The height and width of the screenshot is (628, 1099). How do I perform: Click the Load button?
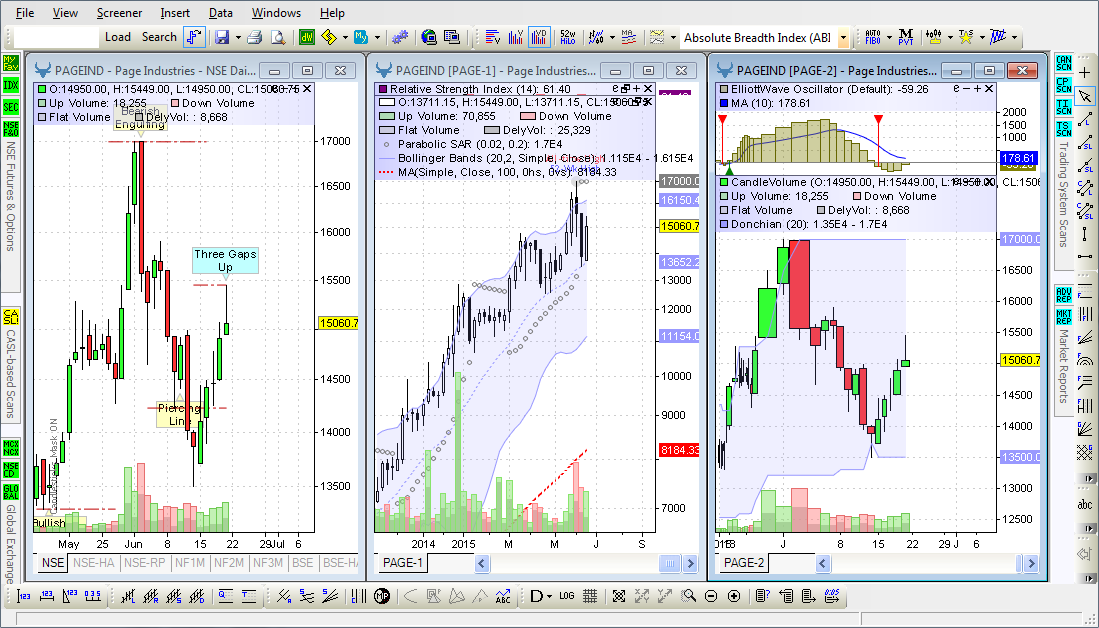[118, 37]
